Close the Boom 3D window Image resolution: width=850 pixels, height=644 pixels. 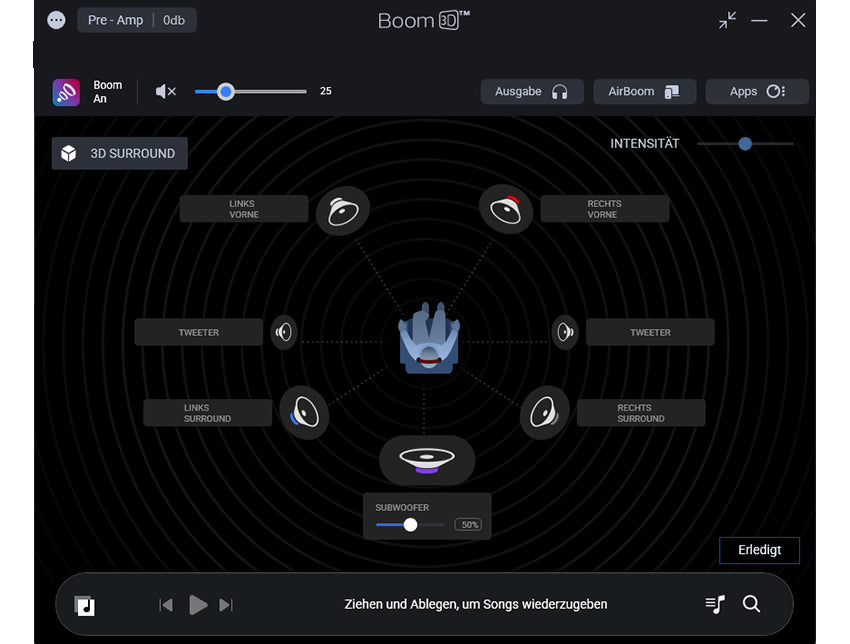click(797, 21)
